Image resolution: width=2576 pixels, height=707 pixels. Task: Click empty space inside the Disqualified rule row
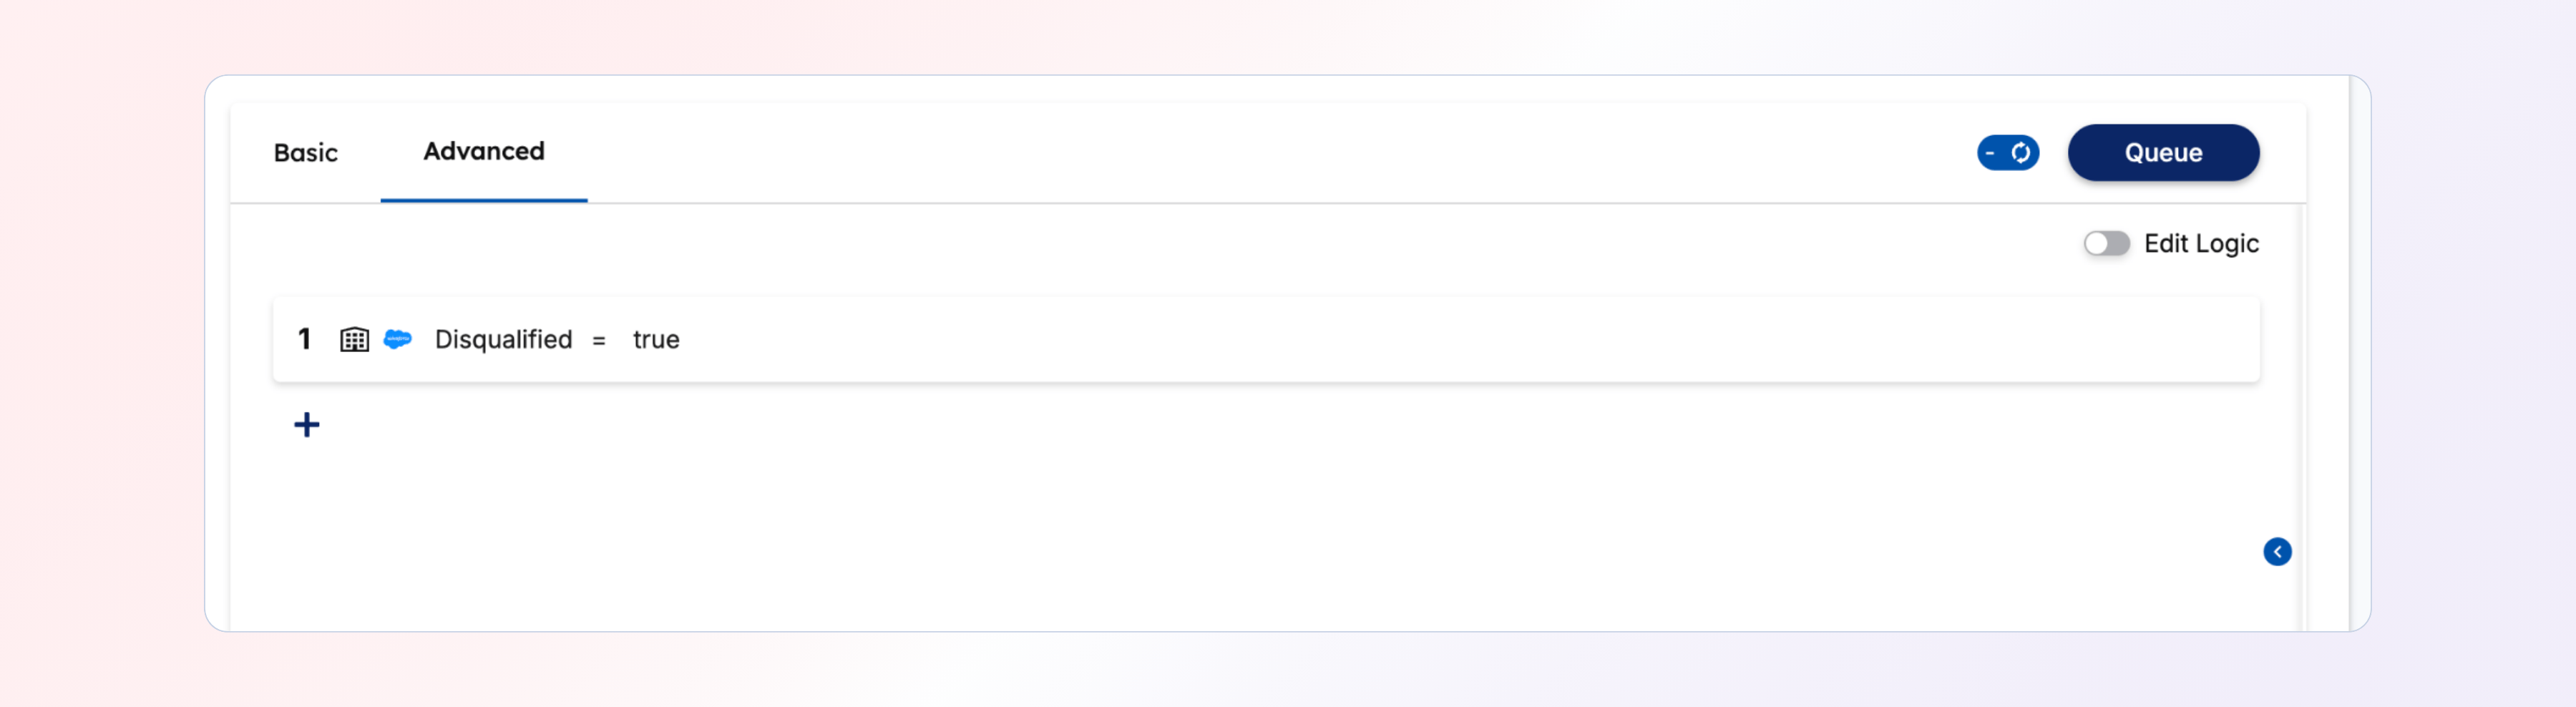tap(1400, 340)
